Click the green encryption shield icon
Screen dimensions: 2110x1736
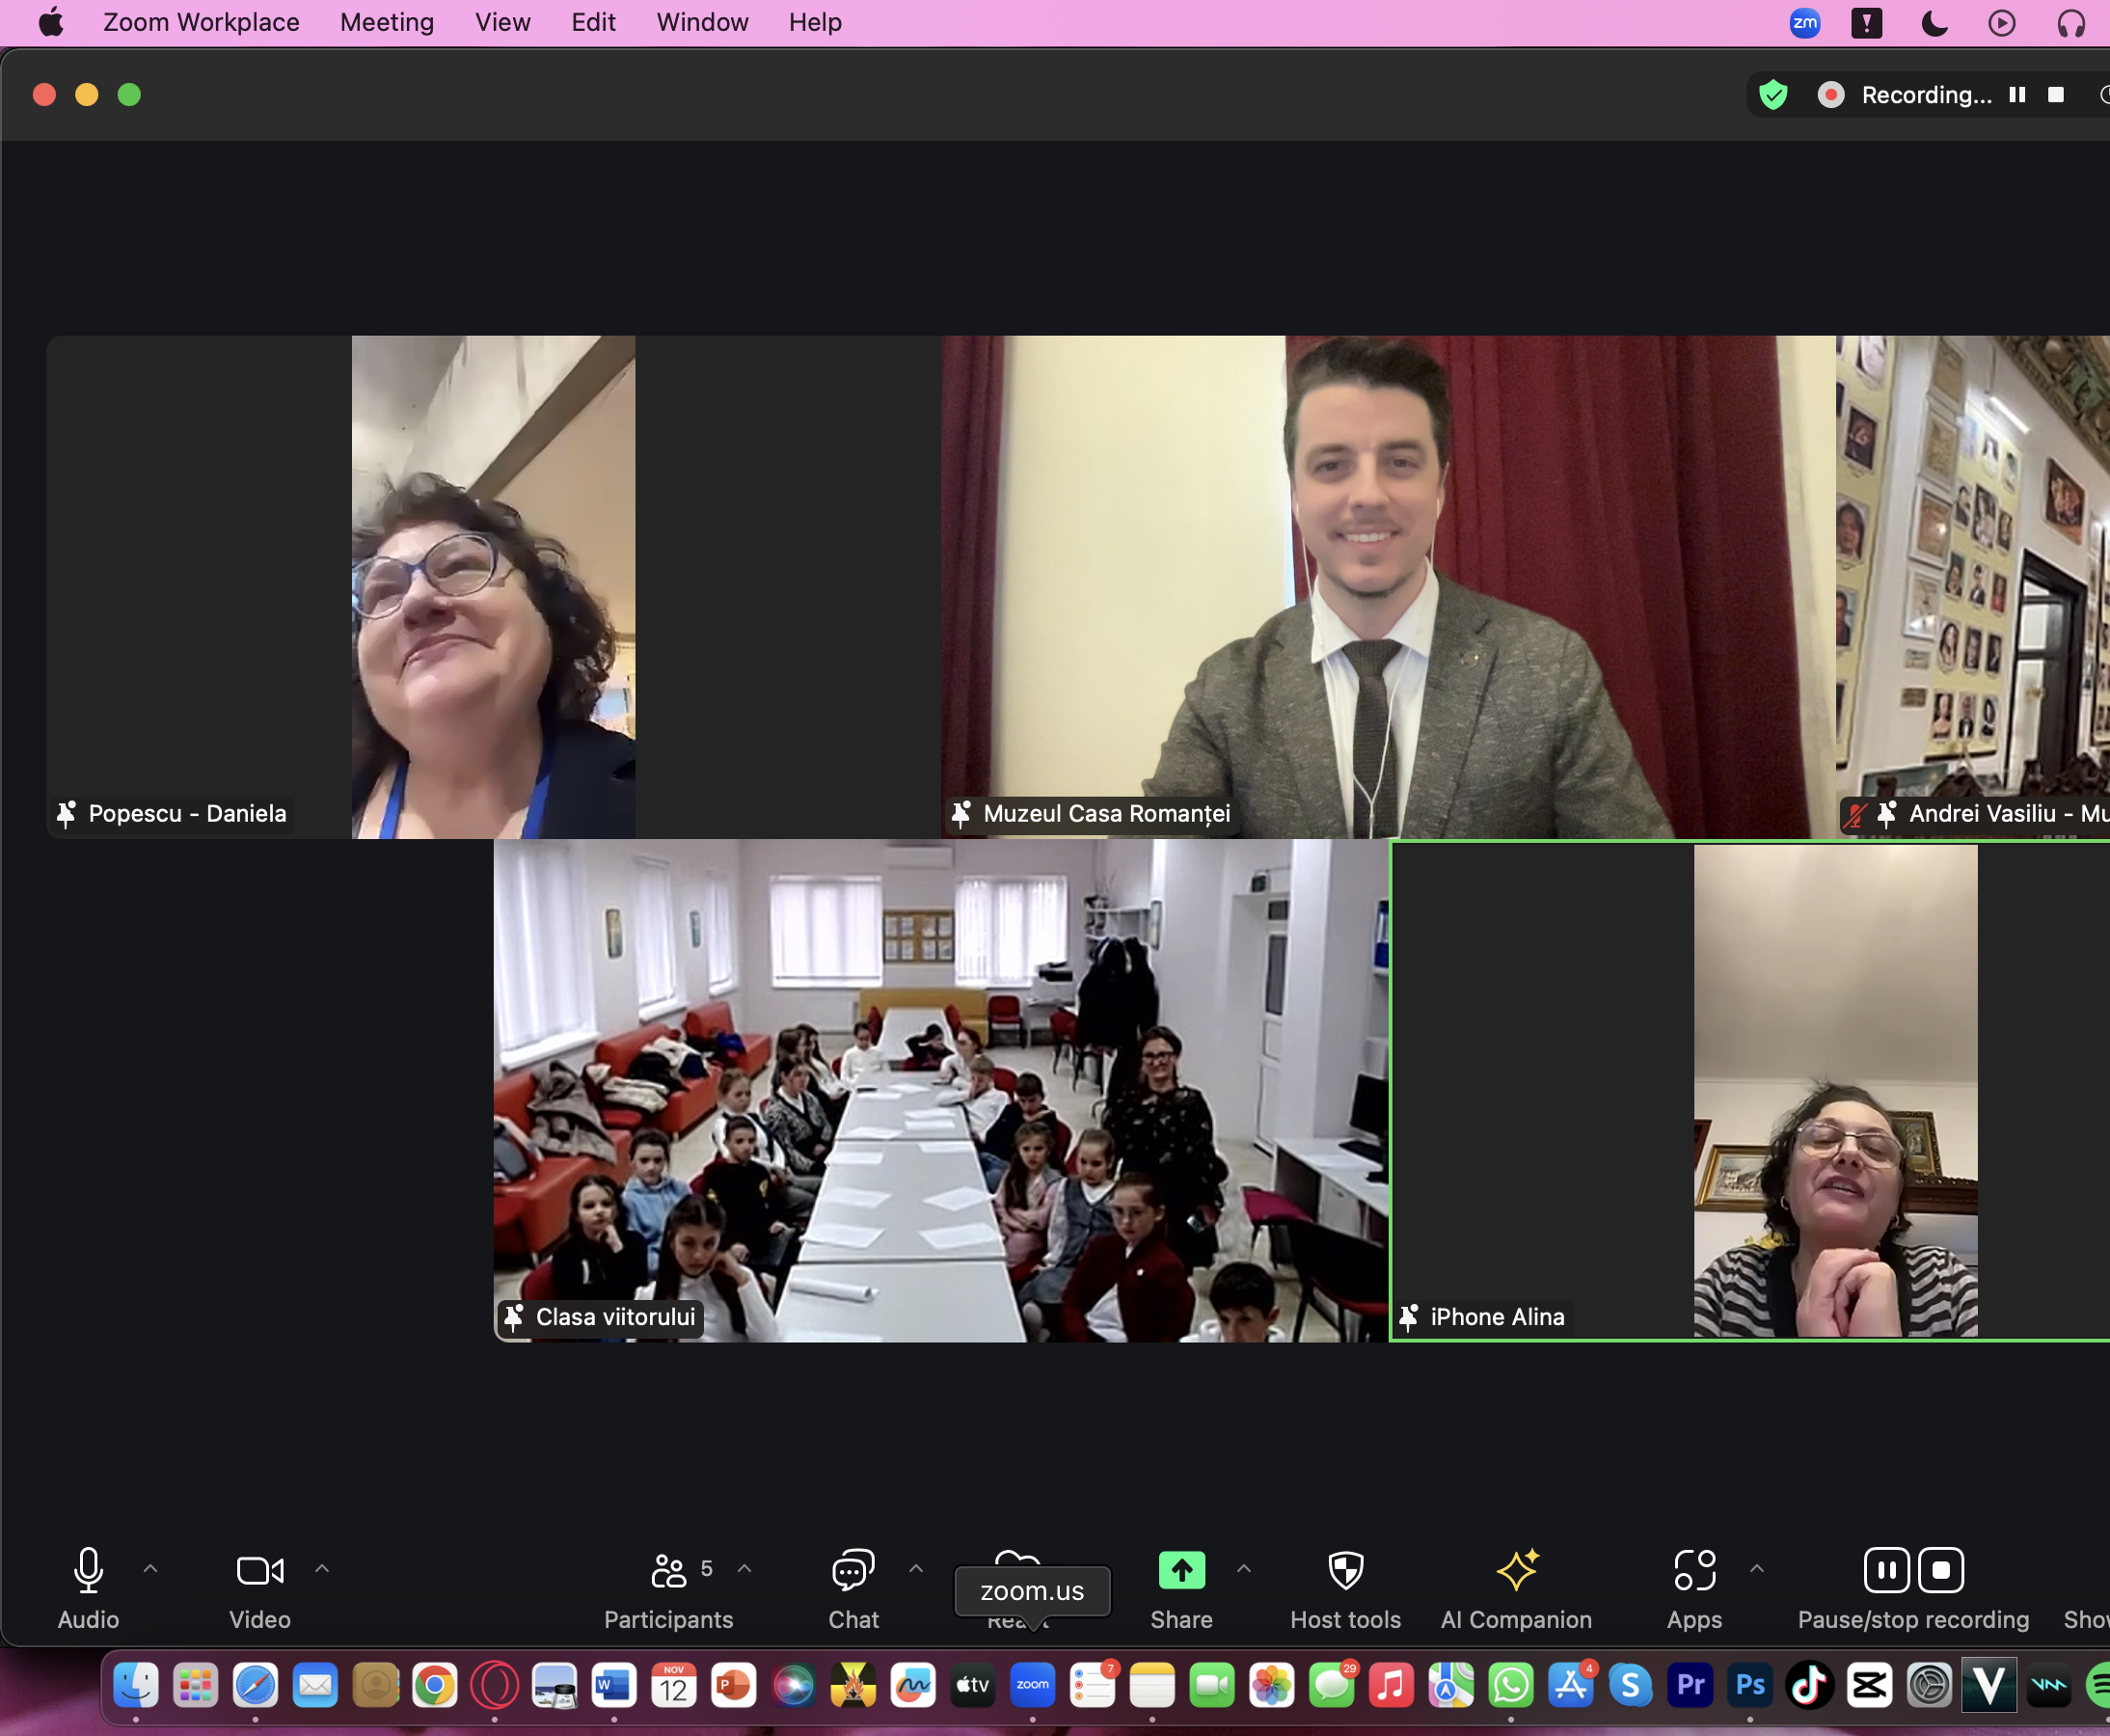[x=1773, y=95]
